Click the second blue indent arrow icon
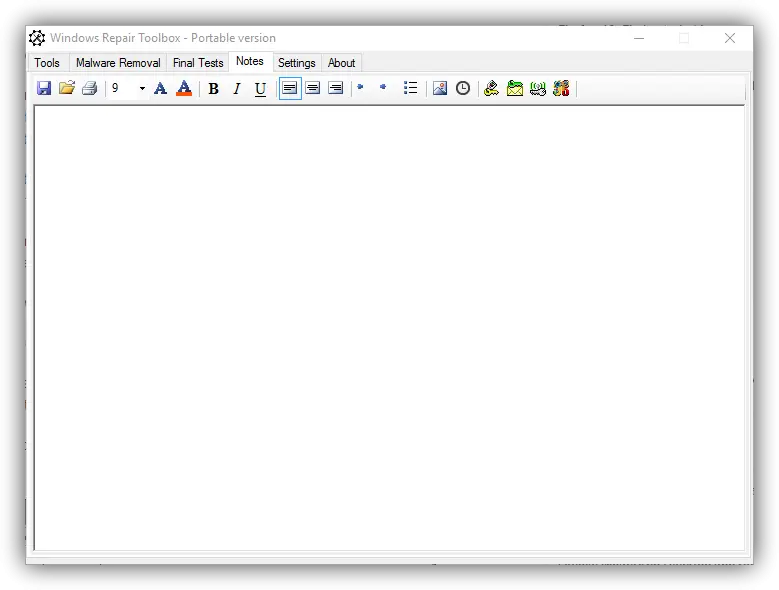The width and height of the screenshot is (779, 590). [x=383, y=87]
